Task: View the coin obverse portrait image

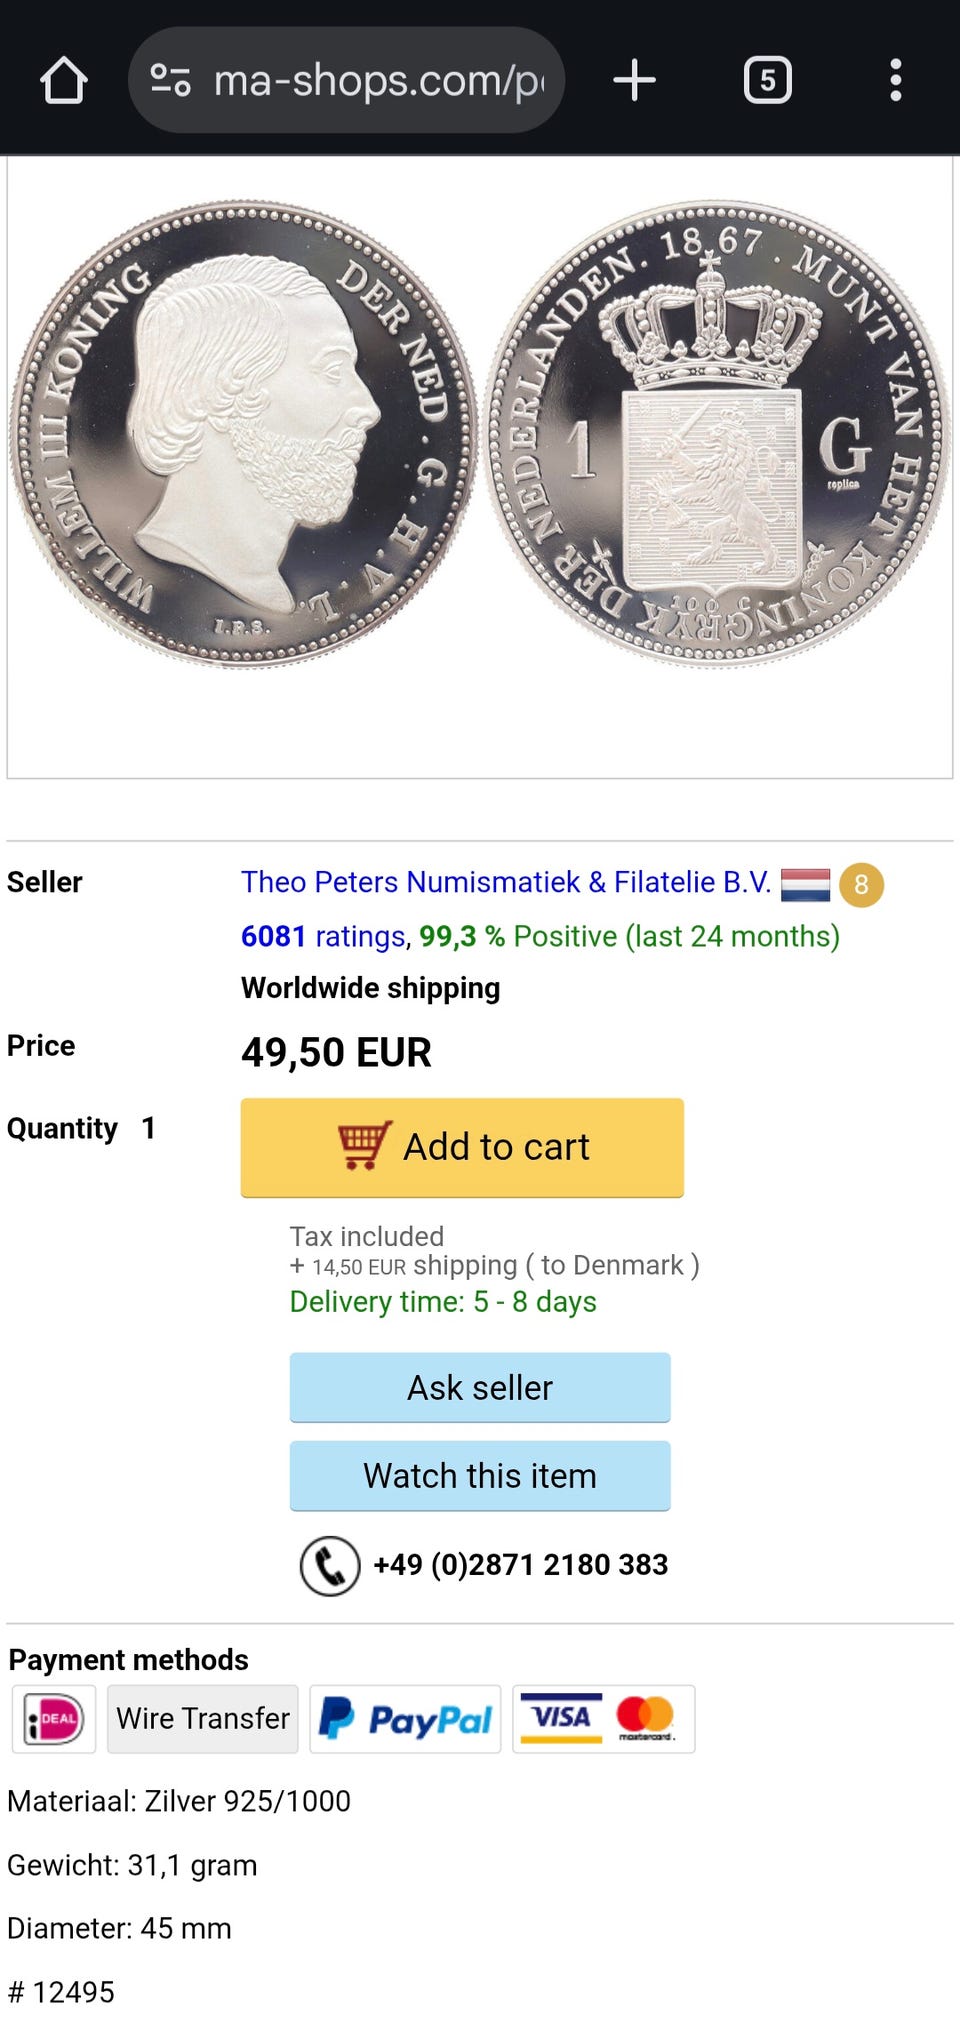Action: tap(243, 433)
